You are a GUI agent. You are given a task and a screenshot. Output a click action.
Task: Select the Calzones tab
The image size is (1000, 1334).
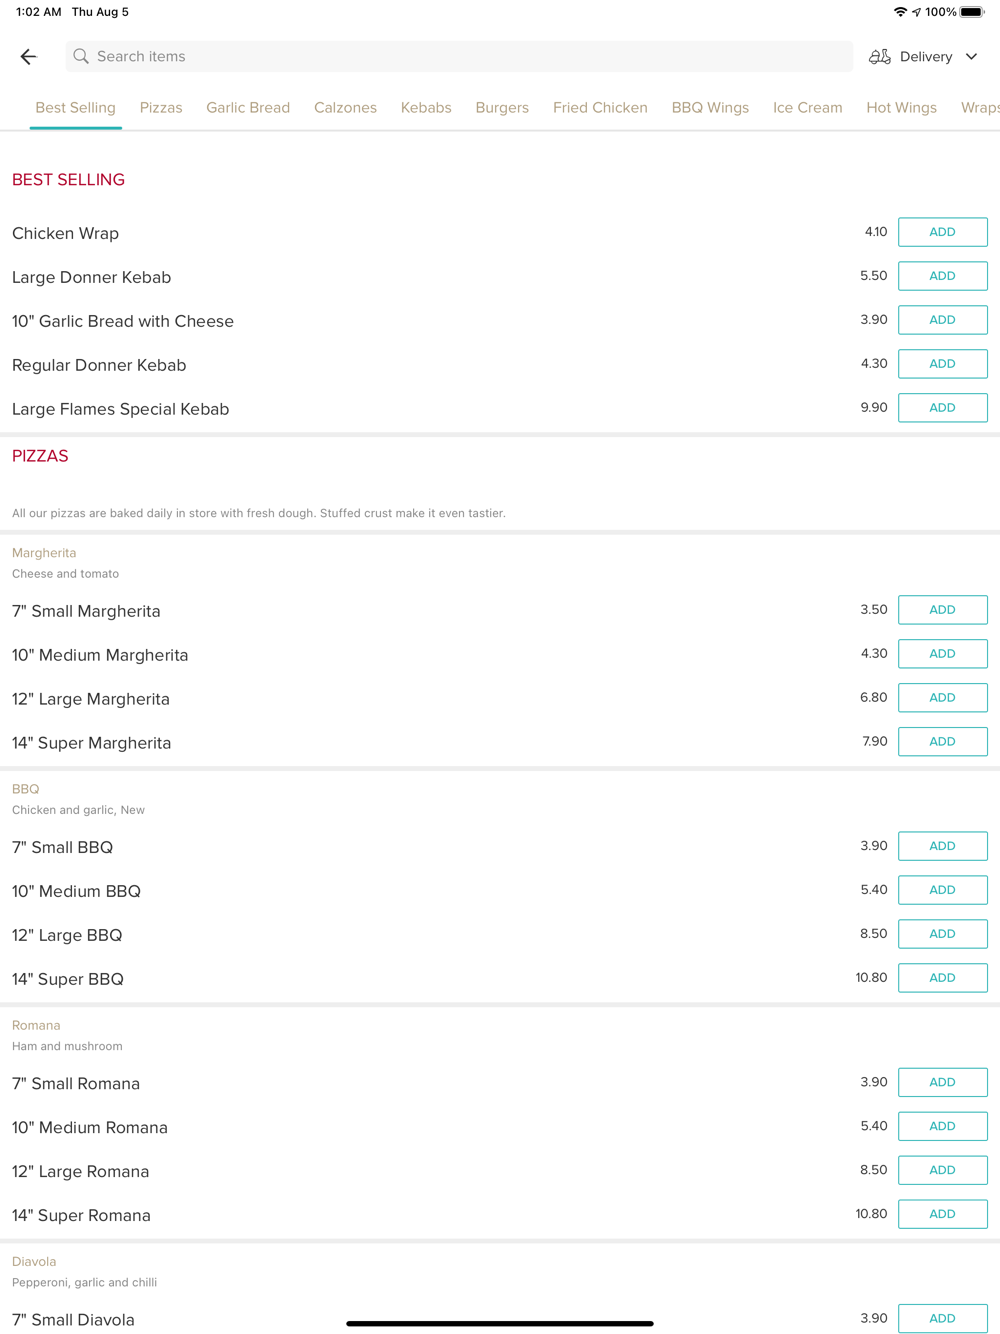(x=345, y=108)
